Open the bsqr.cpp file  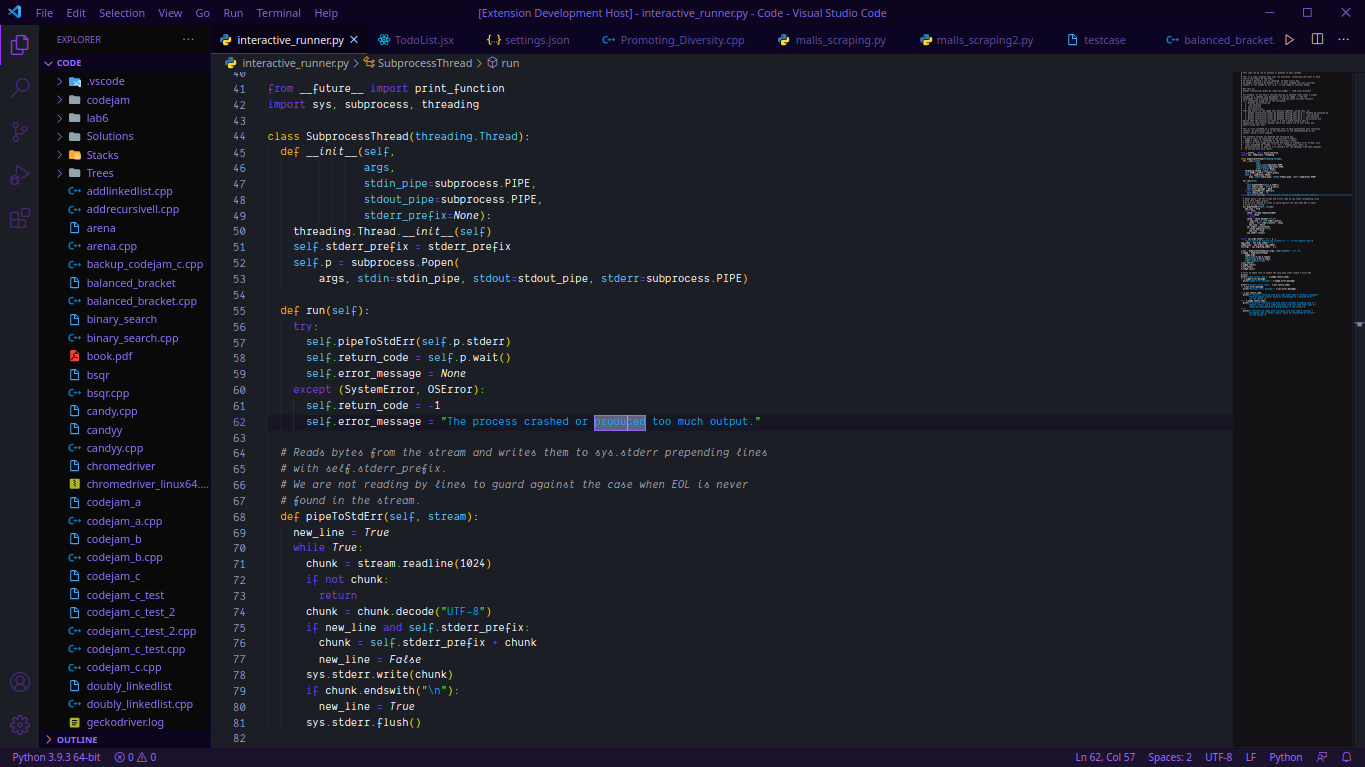tap(108, 393)
